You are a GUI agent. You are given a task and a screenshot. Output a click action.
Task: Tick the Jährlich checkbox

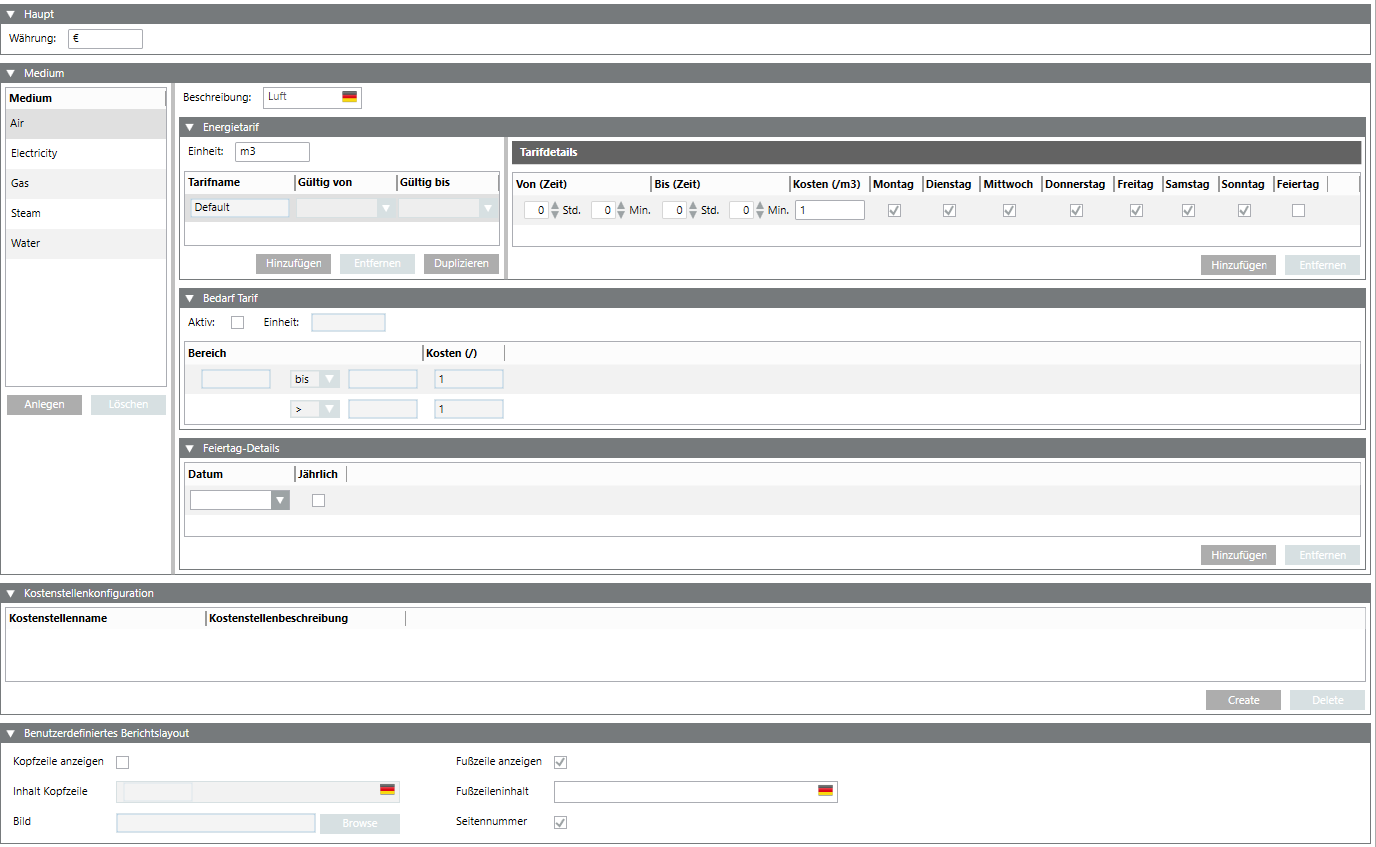click(318, 500)
